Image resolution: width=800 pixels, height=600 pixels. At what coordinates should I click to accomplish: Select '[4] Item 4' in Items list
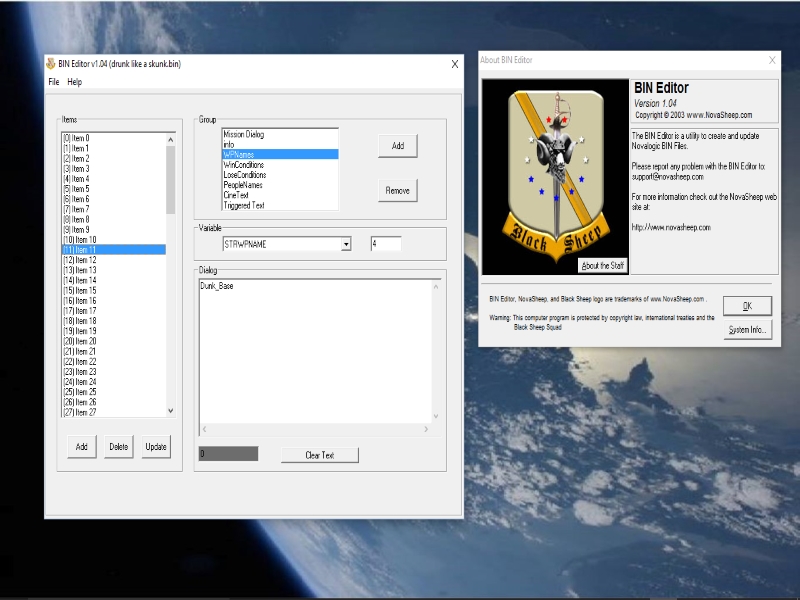(x=114, y=179)
